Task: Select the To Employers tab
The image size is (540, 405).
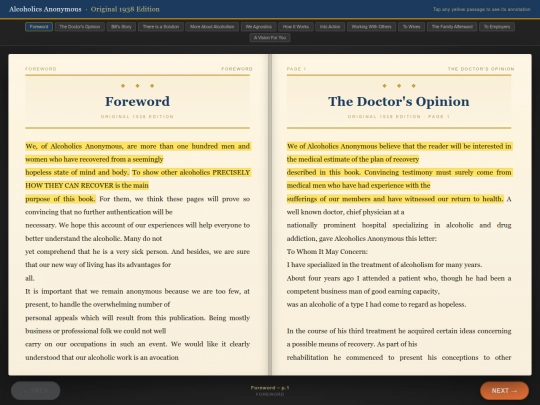Action: pos(497,27)
